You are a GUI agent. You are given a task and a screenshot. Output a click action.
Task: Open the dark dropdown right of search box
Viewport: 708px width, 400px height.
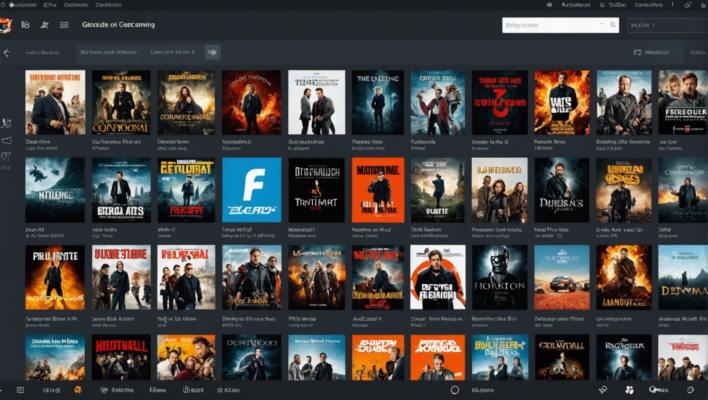point(668,25)
